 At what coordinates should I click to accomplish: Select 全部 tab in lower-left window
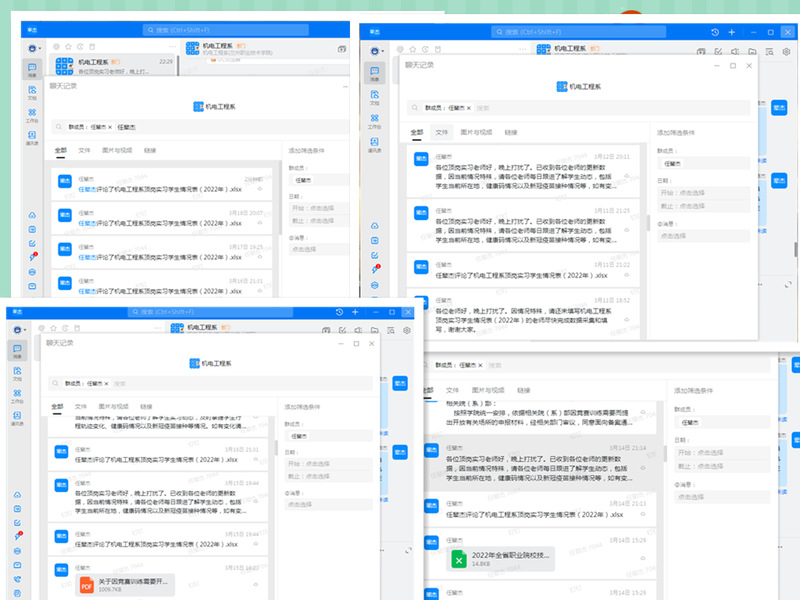point(57,407)
